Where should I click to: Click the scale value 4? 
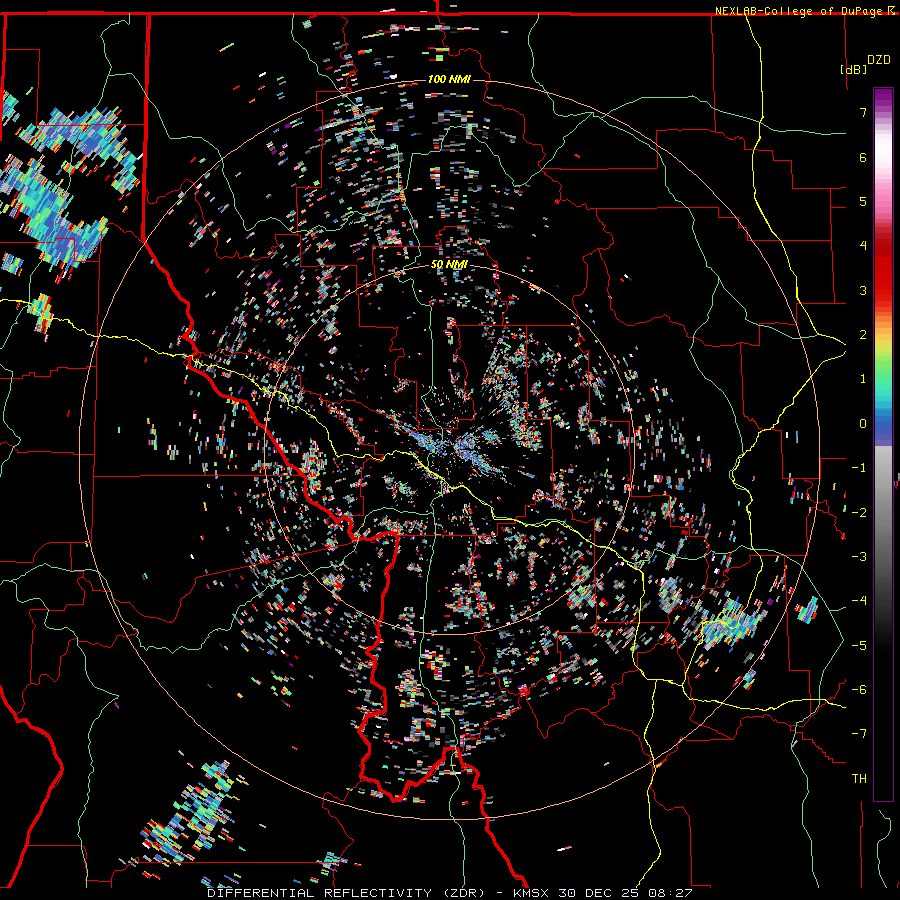(863, 246)
